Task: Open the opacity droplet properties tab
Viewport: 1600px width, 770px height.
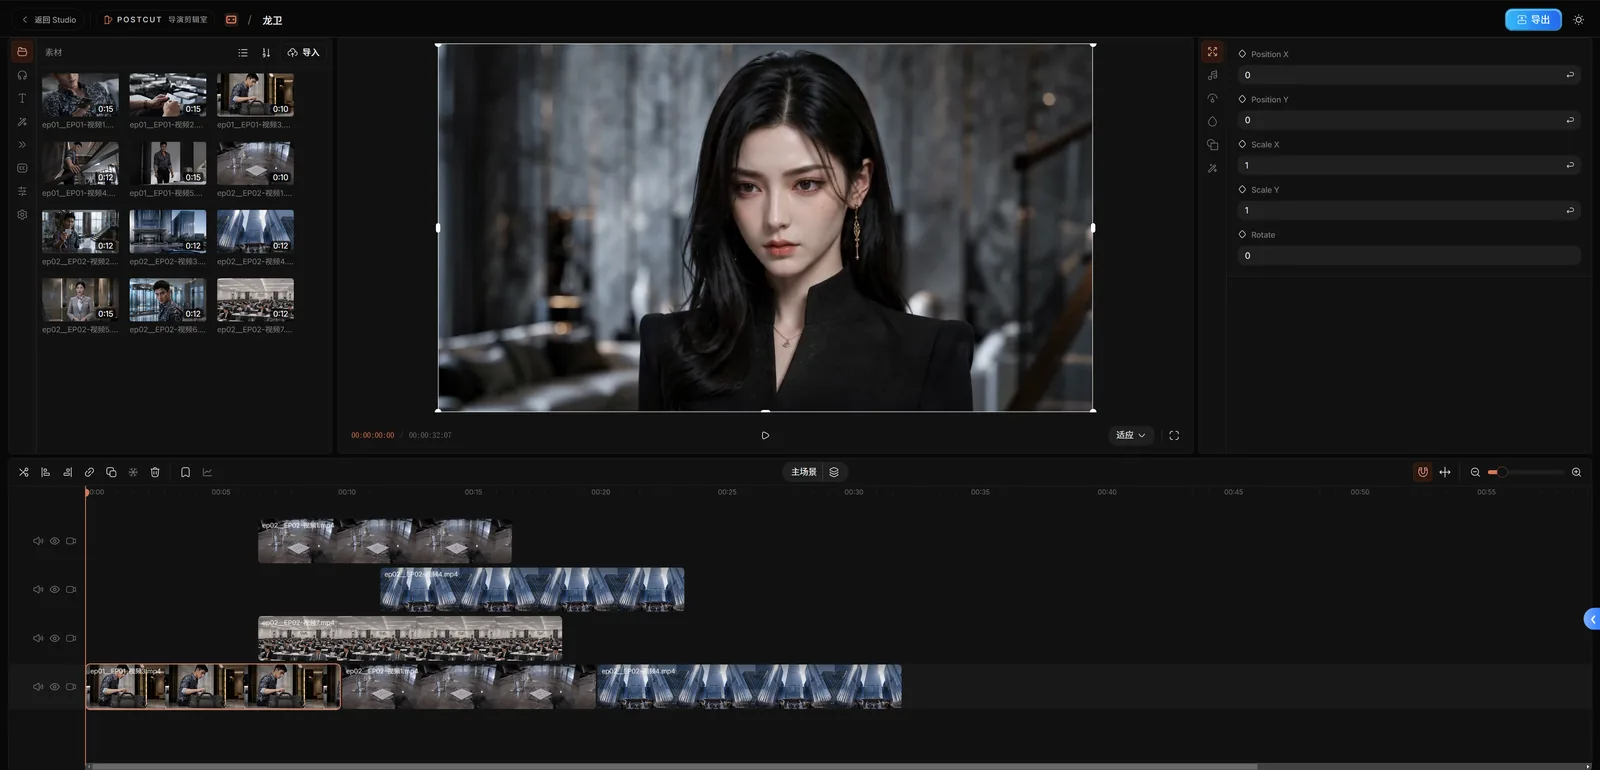Action: pyautogui.click(x=1212, y=122)
